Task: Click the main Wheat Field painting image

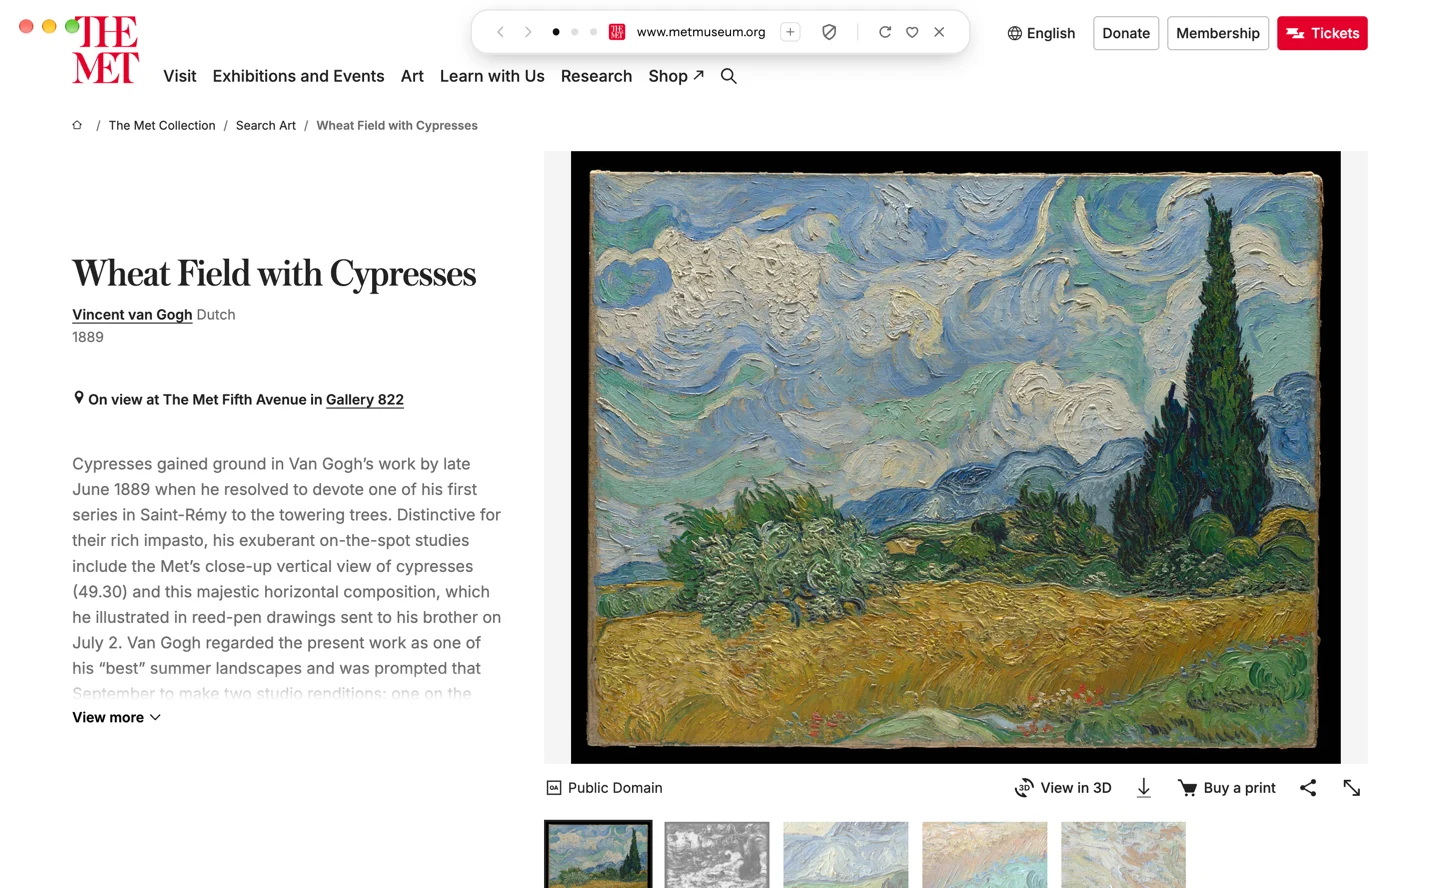Action: [955, 457]
